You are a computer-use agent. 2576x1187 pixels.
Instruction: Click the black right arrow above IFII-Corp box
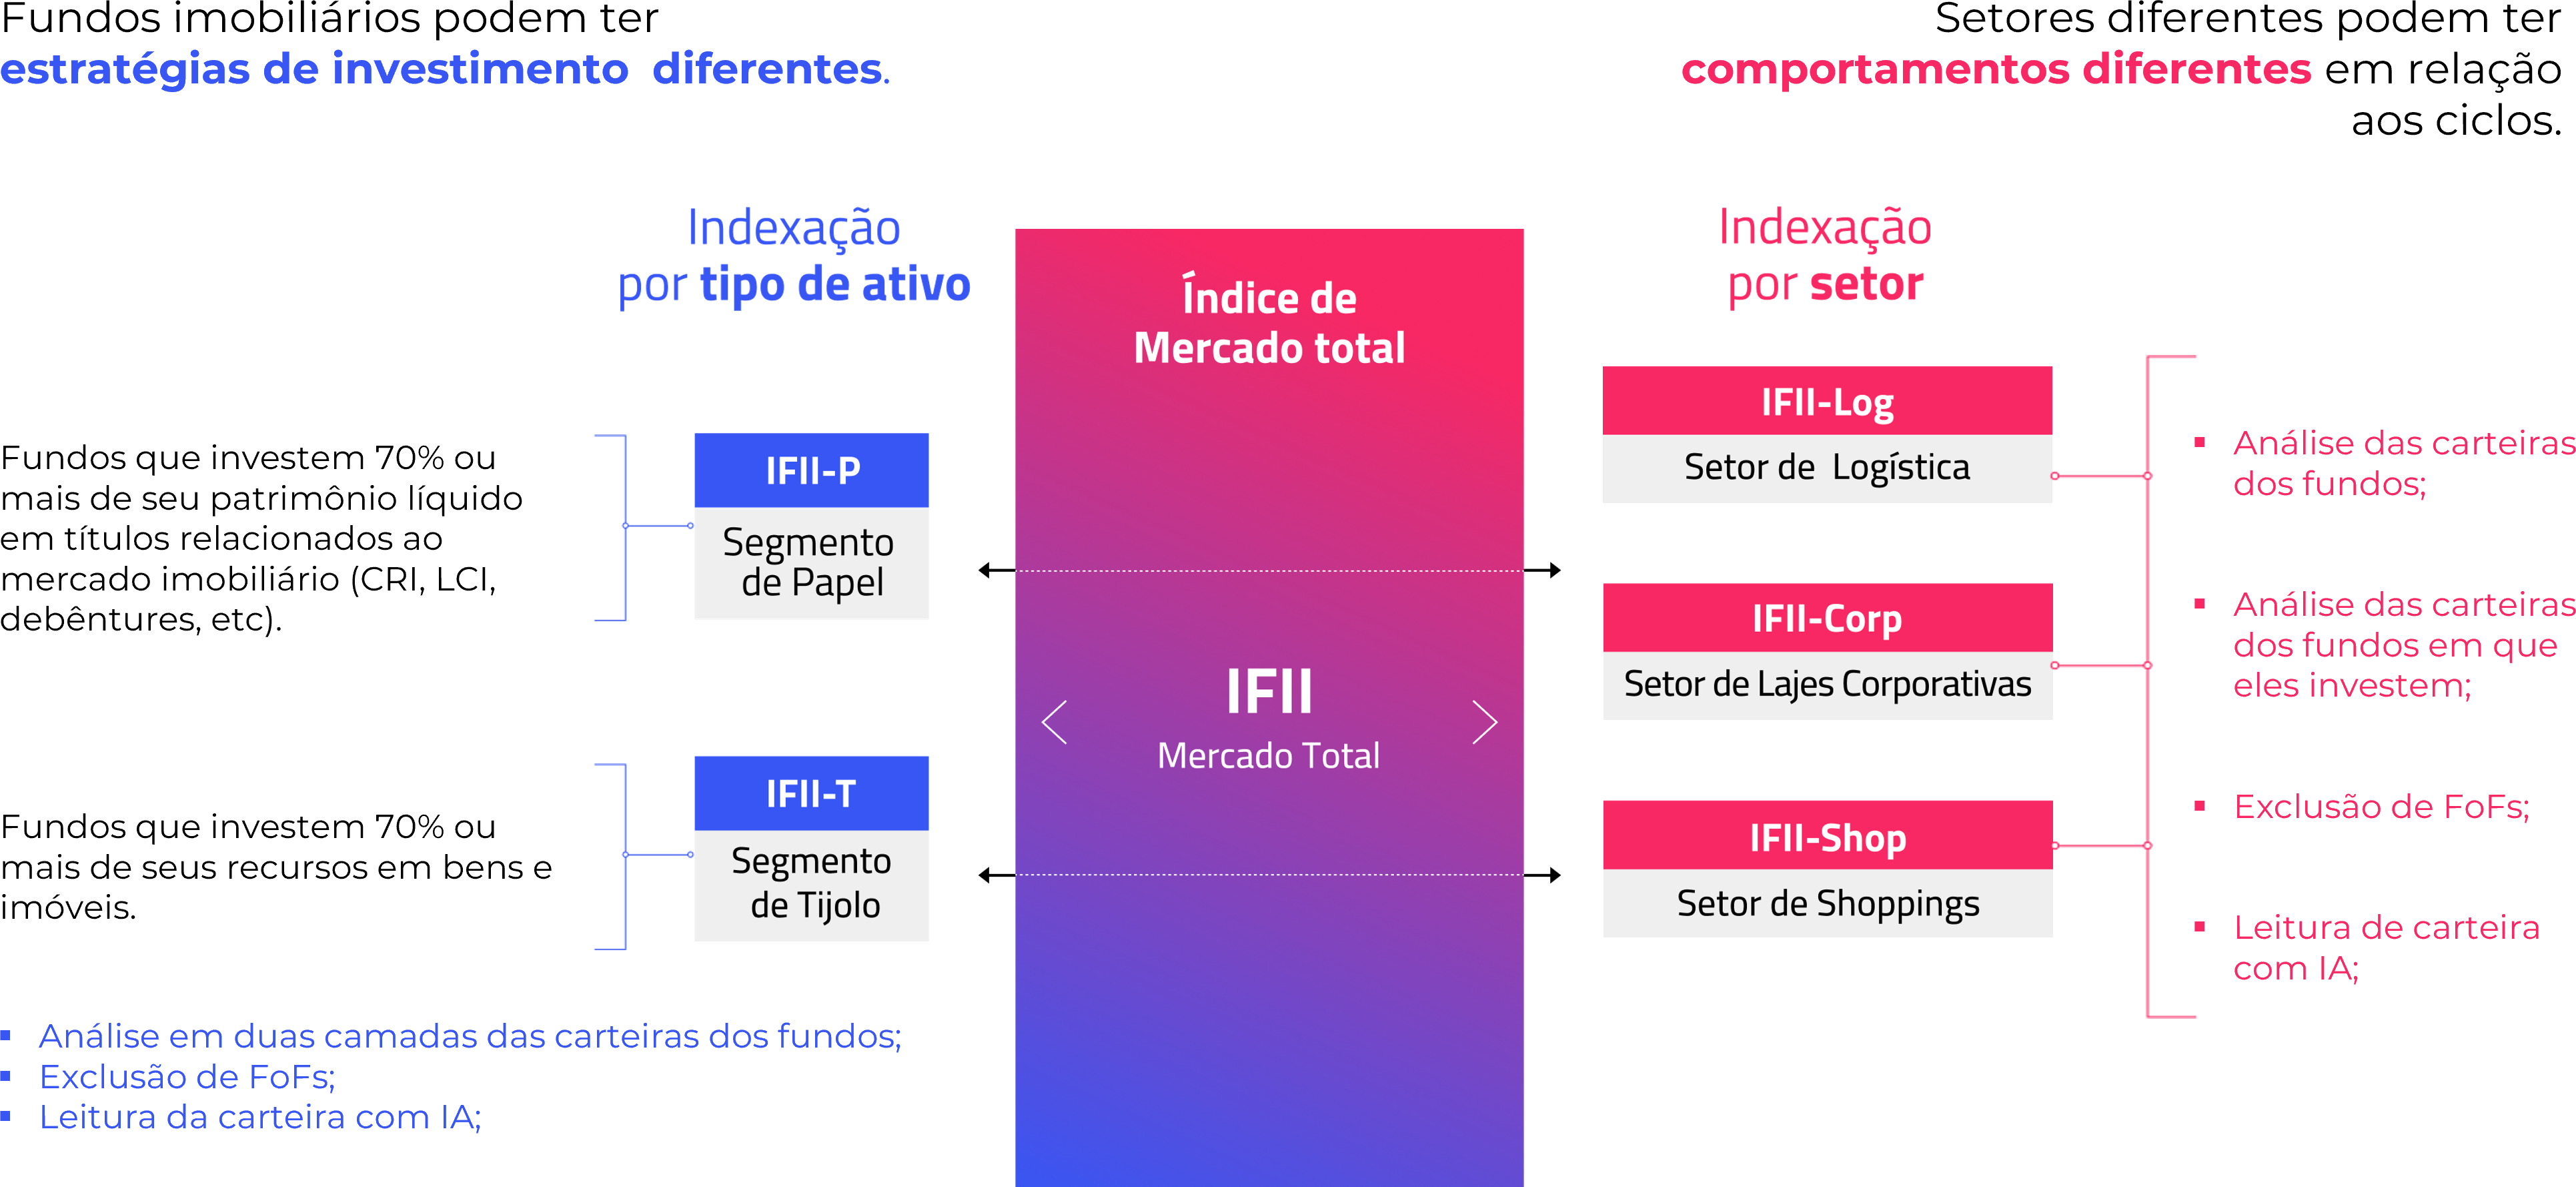click(x=1550, y=570)
